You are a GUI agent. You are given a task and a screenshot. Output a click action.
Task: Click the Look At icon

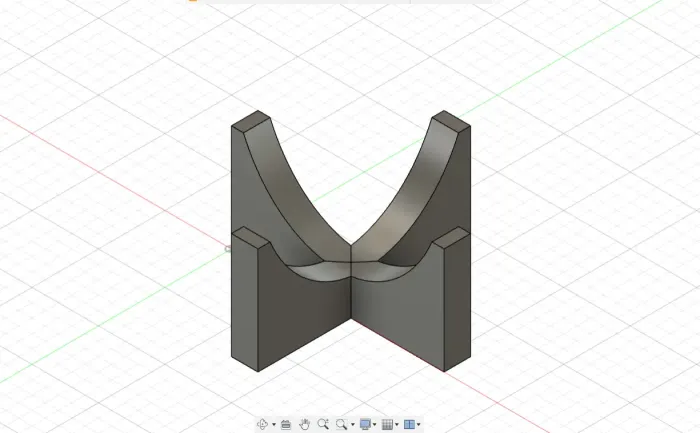click(286, 424)
